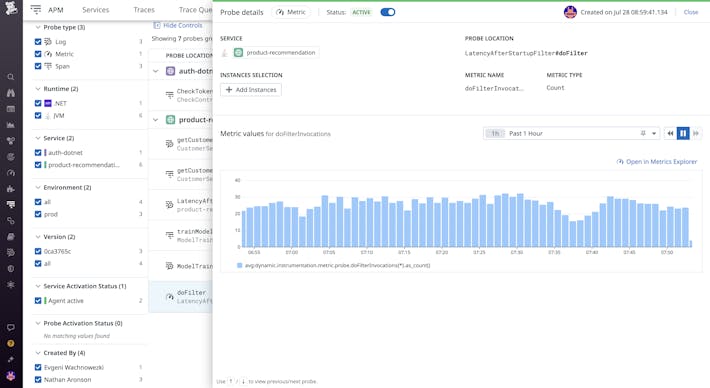Click the pin icon in time range selector
This screenshot has width=710, height=388.
[x=643, y=133]
